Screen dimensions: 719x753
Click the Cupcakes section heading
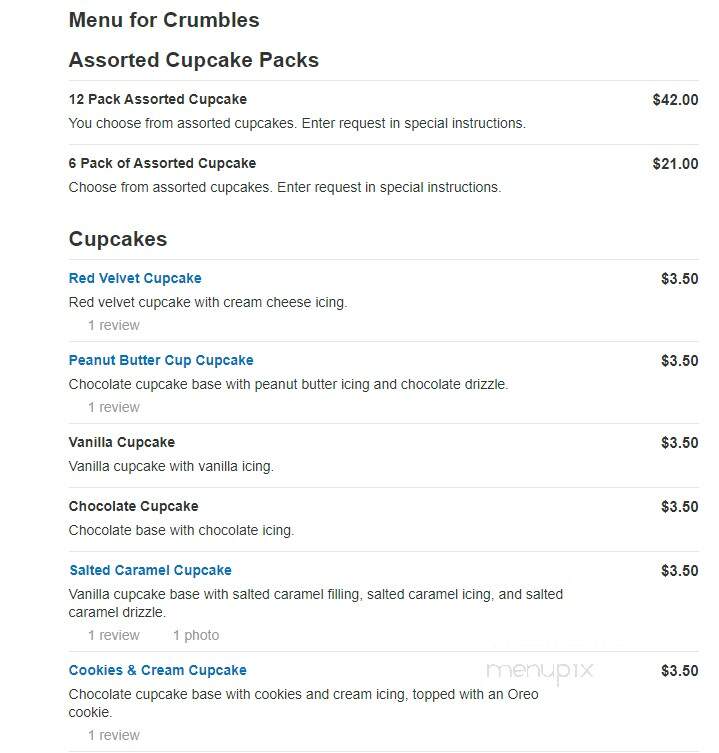pyautogui.click(x=118, y=239)
